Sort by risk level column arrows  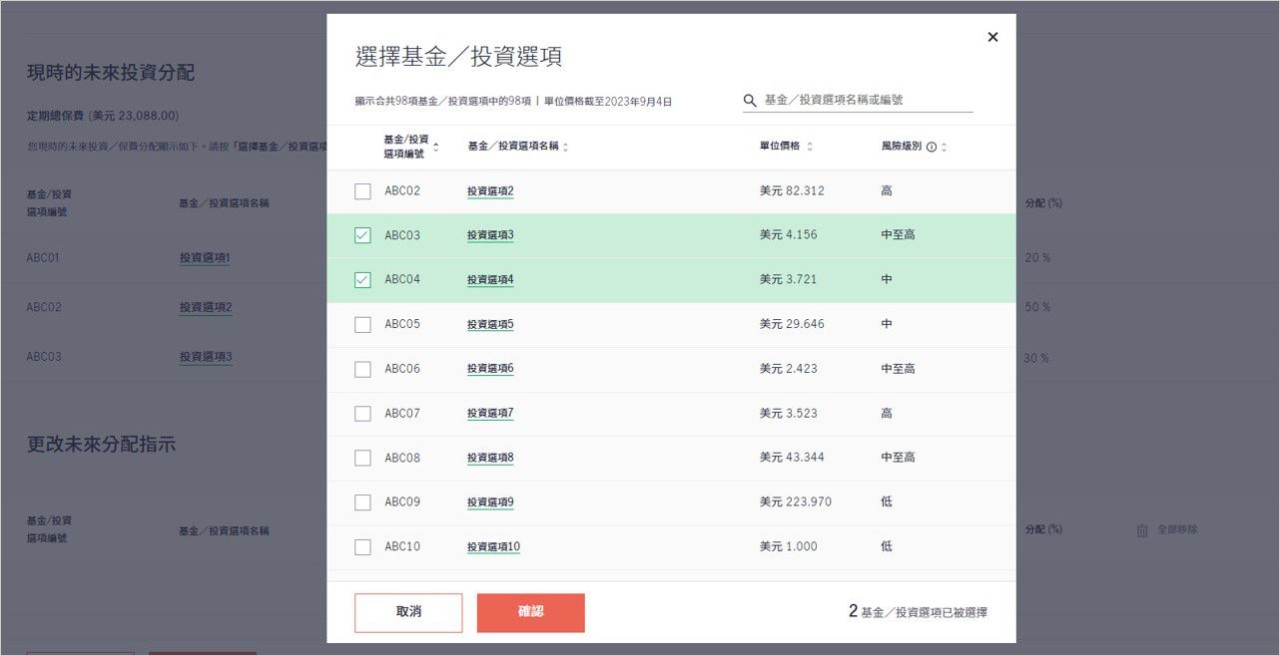944,147
